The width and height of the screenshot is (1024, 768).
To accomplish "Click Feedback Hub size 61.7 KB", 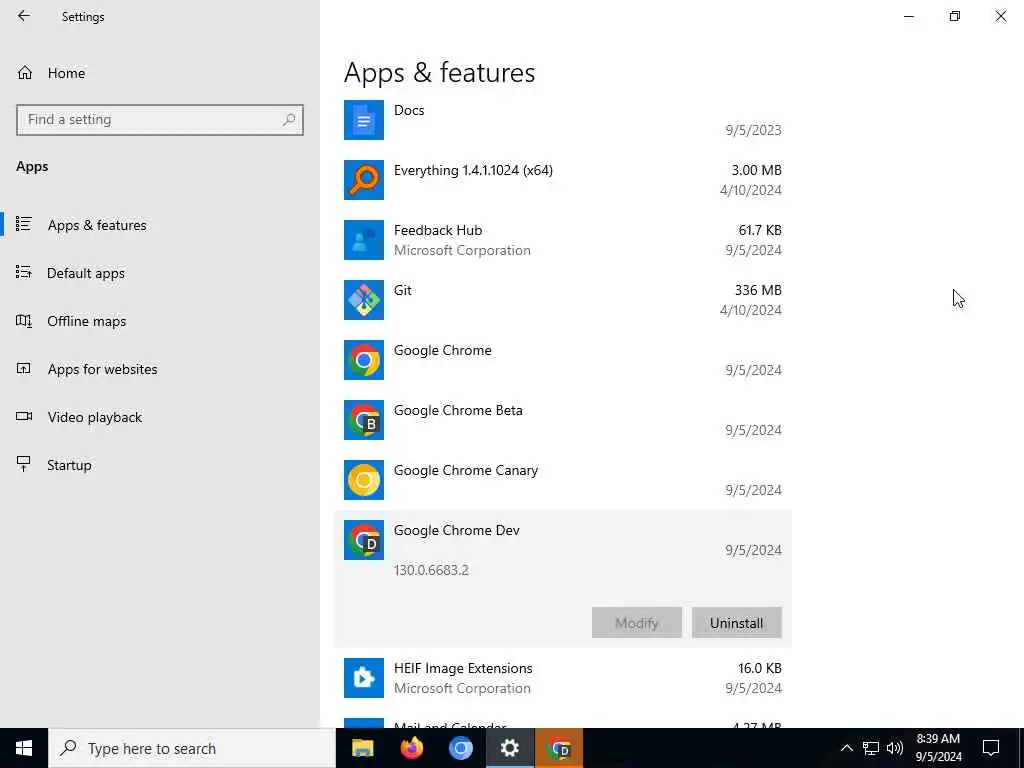I will coord(760,230).
